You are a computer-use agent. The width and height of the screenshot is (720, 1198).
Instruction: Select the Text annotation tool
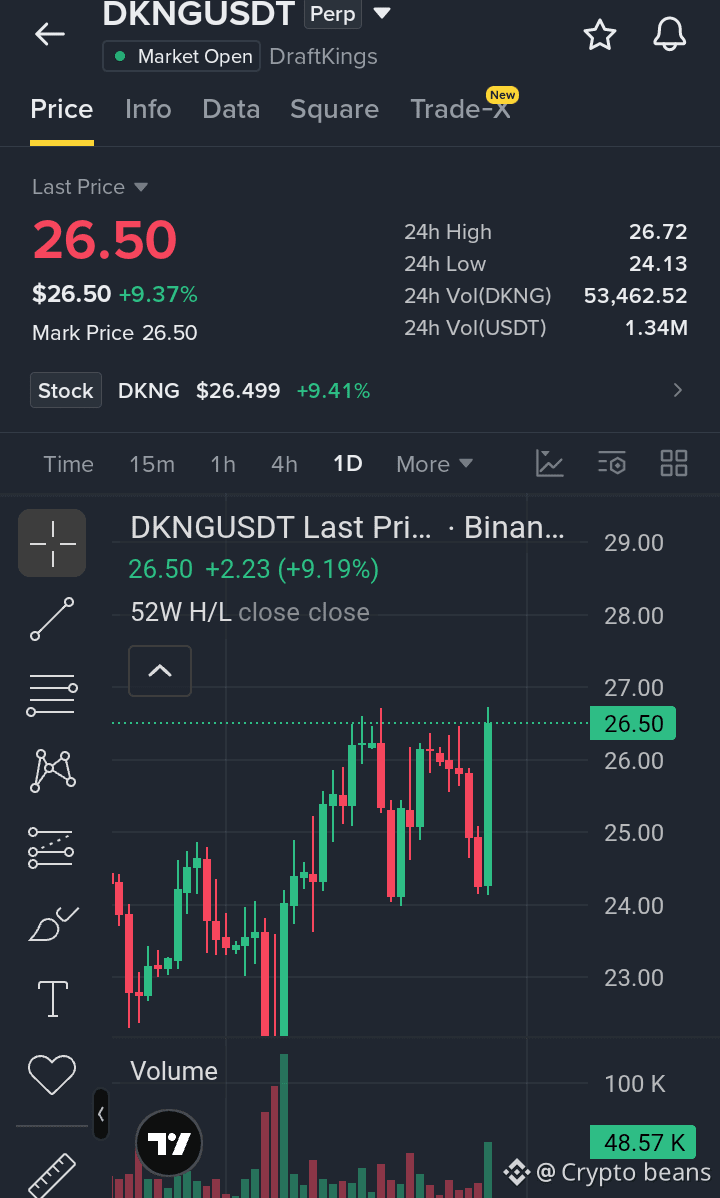[x=53, y=999]
